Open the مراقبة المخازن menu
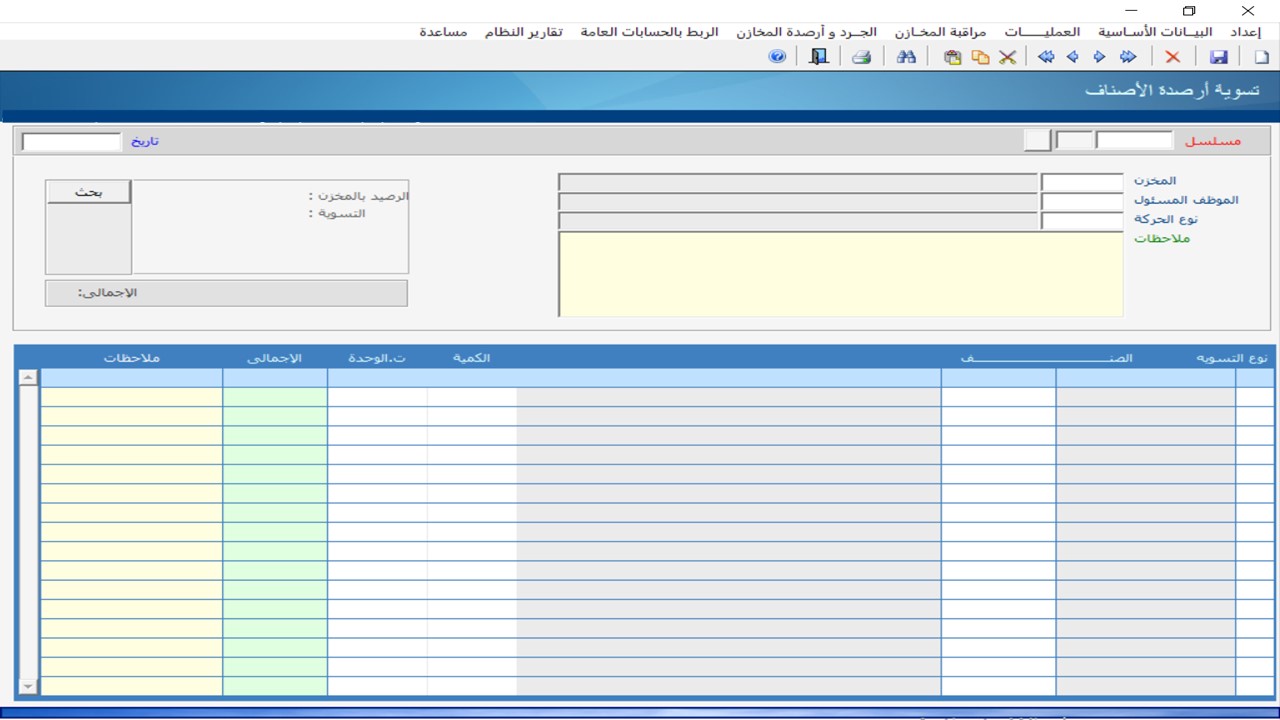1280x720 pixels. click(x=940, y=32)
